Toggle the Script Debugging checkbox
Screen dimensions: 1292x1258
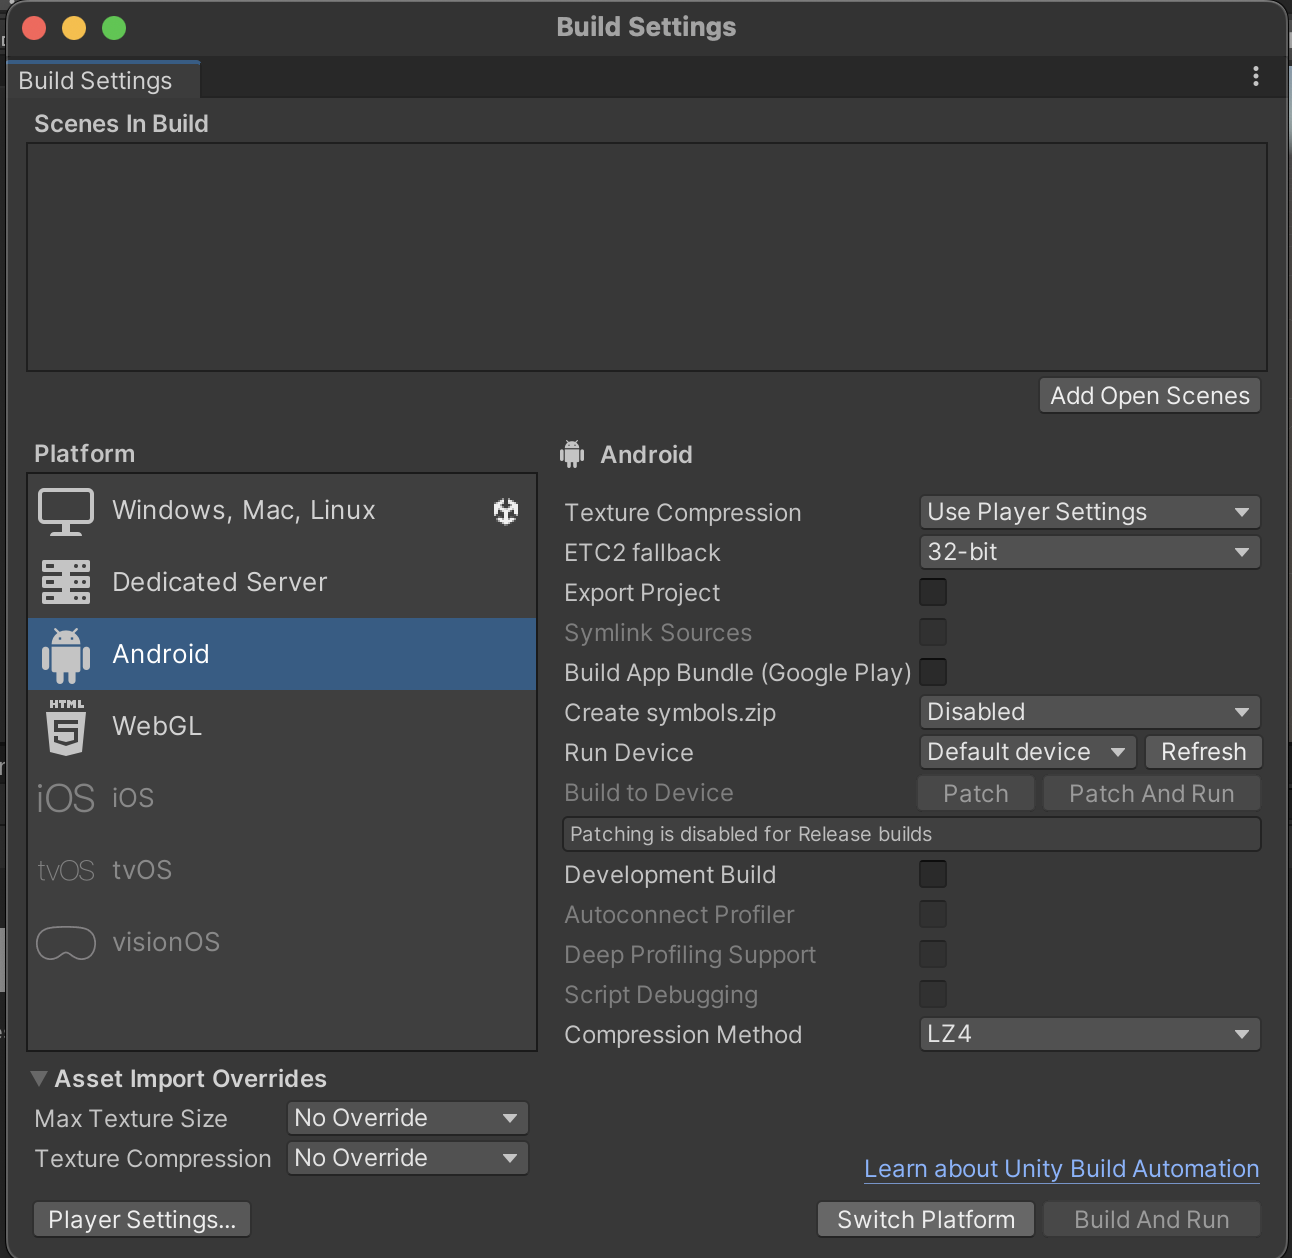933,994
